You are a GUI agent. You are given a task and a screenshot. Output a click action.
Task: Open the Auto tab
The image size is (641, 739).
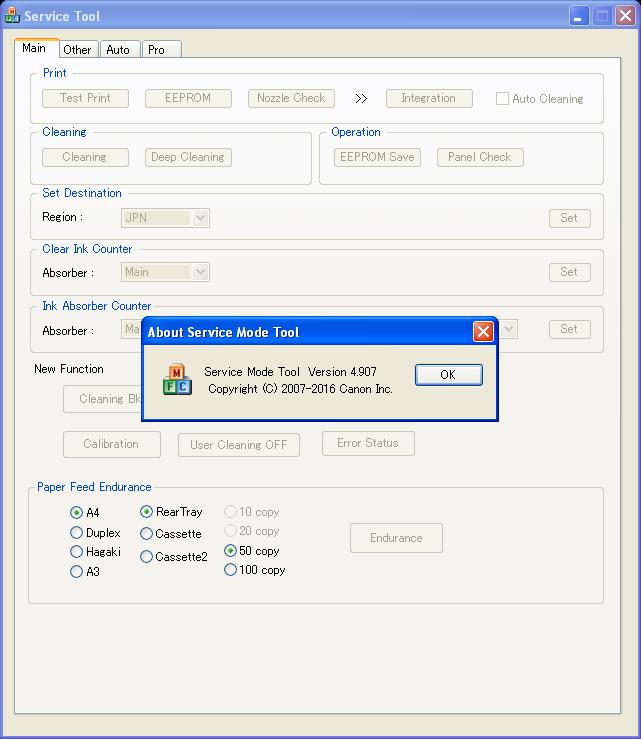[118, 49]
